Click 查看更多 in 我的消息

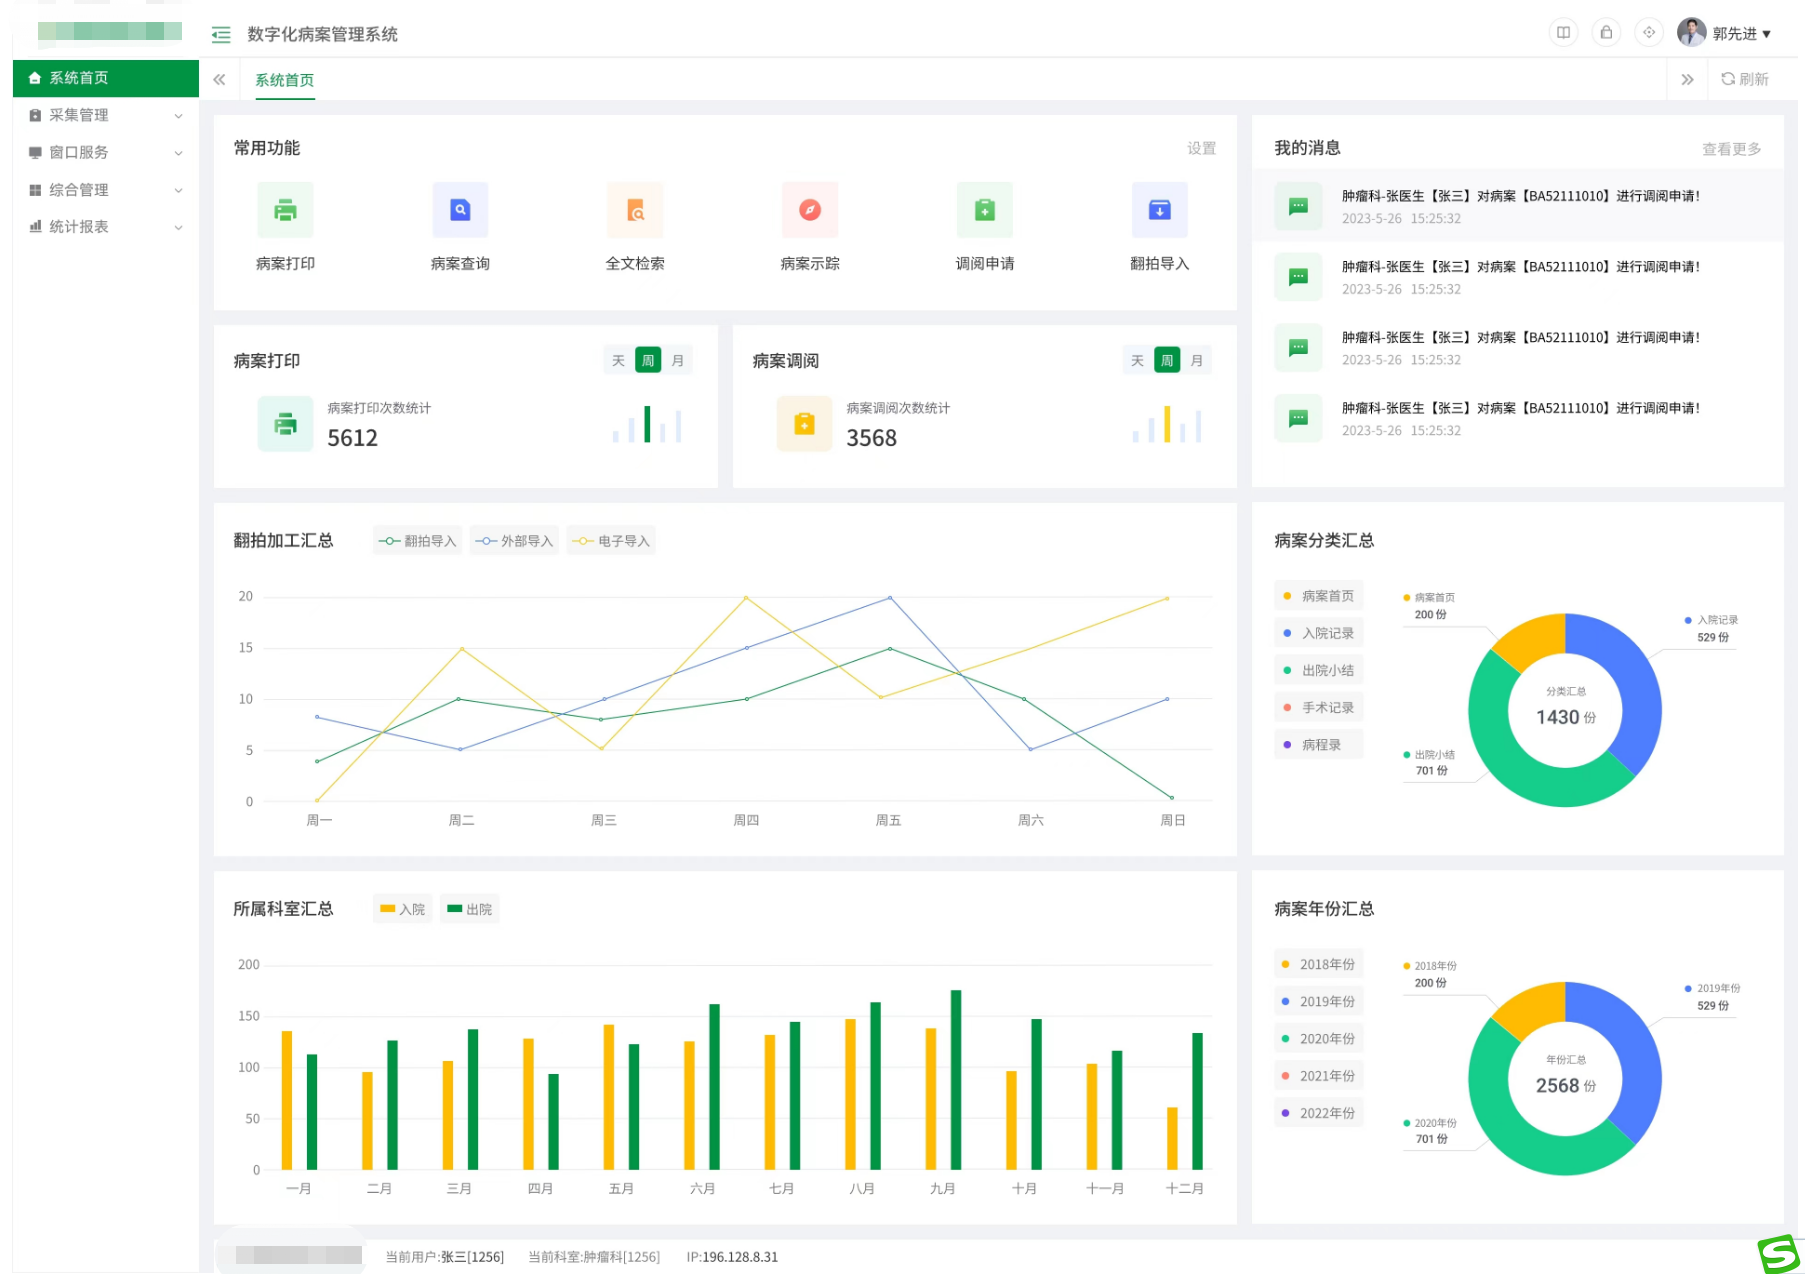point(1731,149)
